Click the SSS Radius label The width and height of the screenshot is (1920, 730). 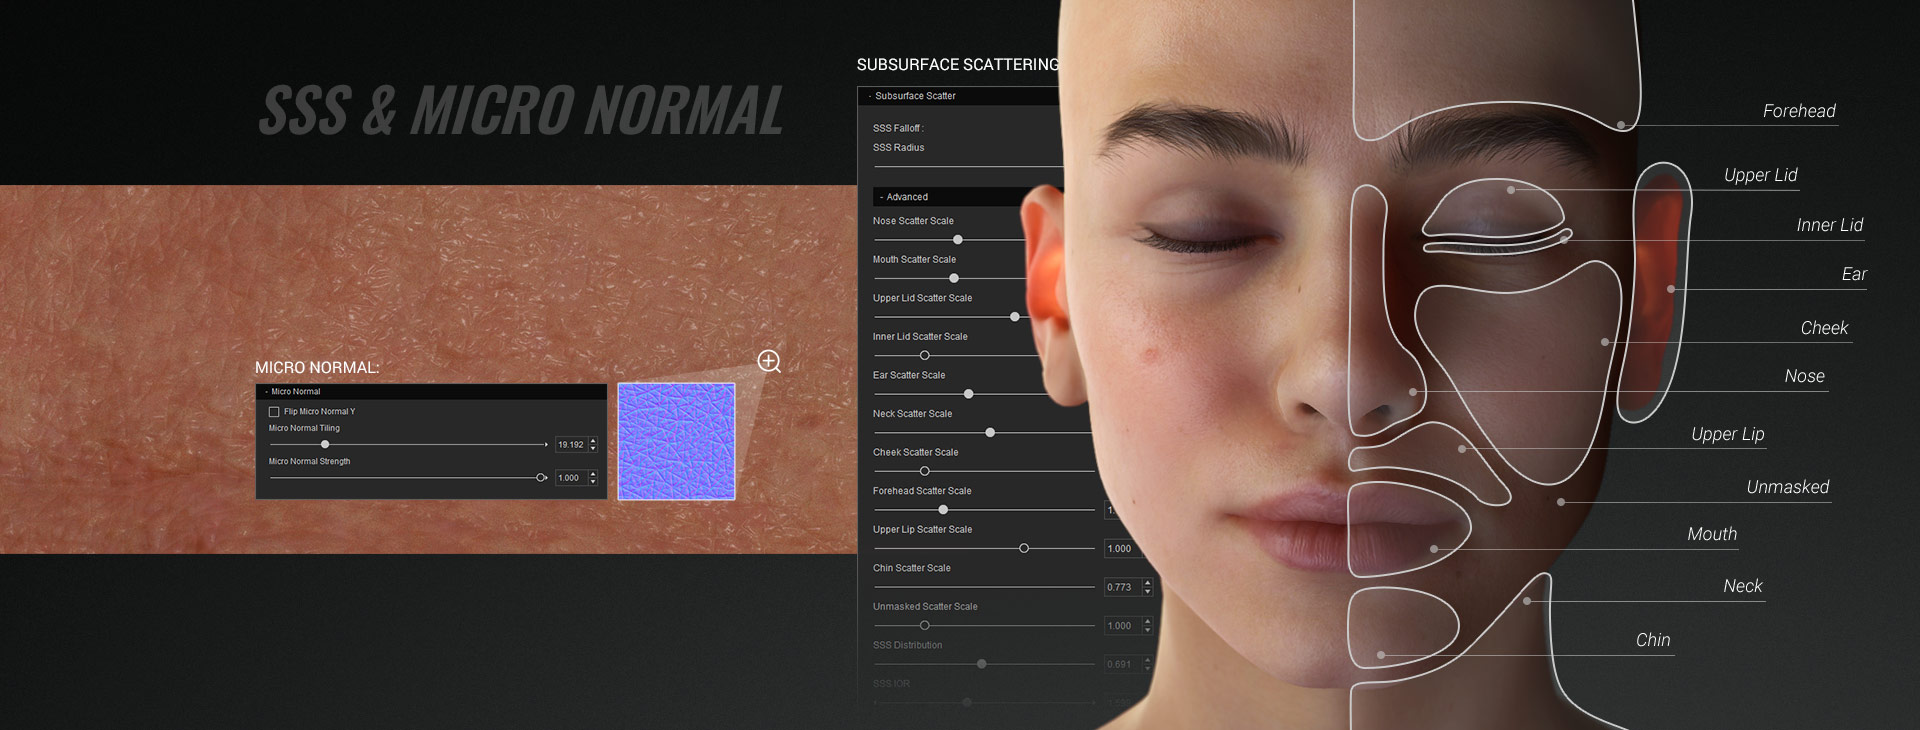pyautogui.click(x=898, y=147)
